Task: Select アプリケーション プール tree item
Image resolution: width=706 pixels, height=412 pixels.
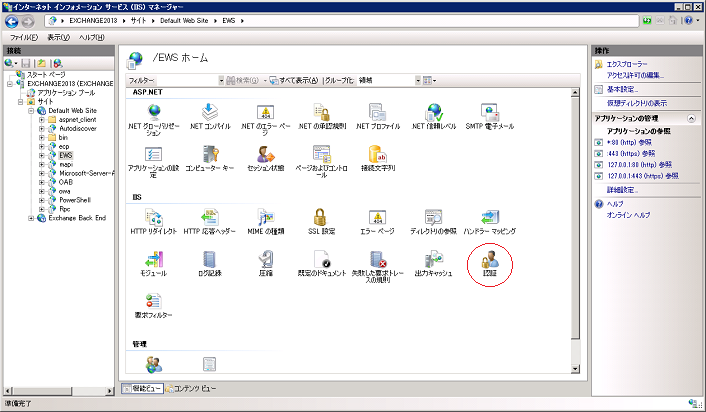Action: 66,93
